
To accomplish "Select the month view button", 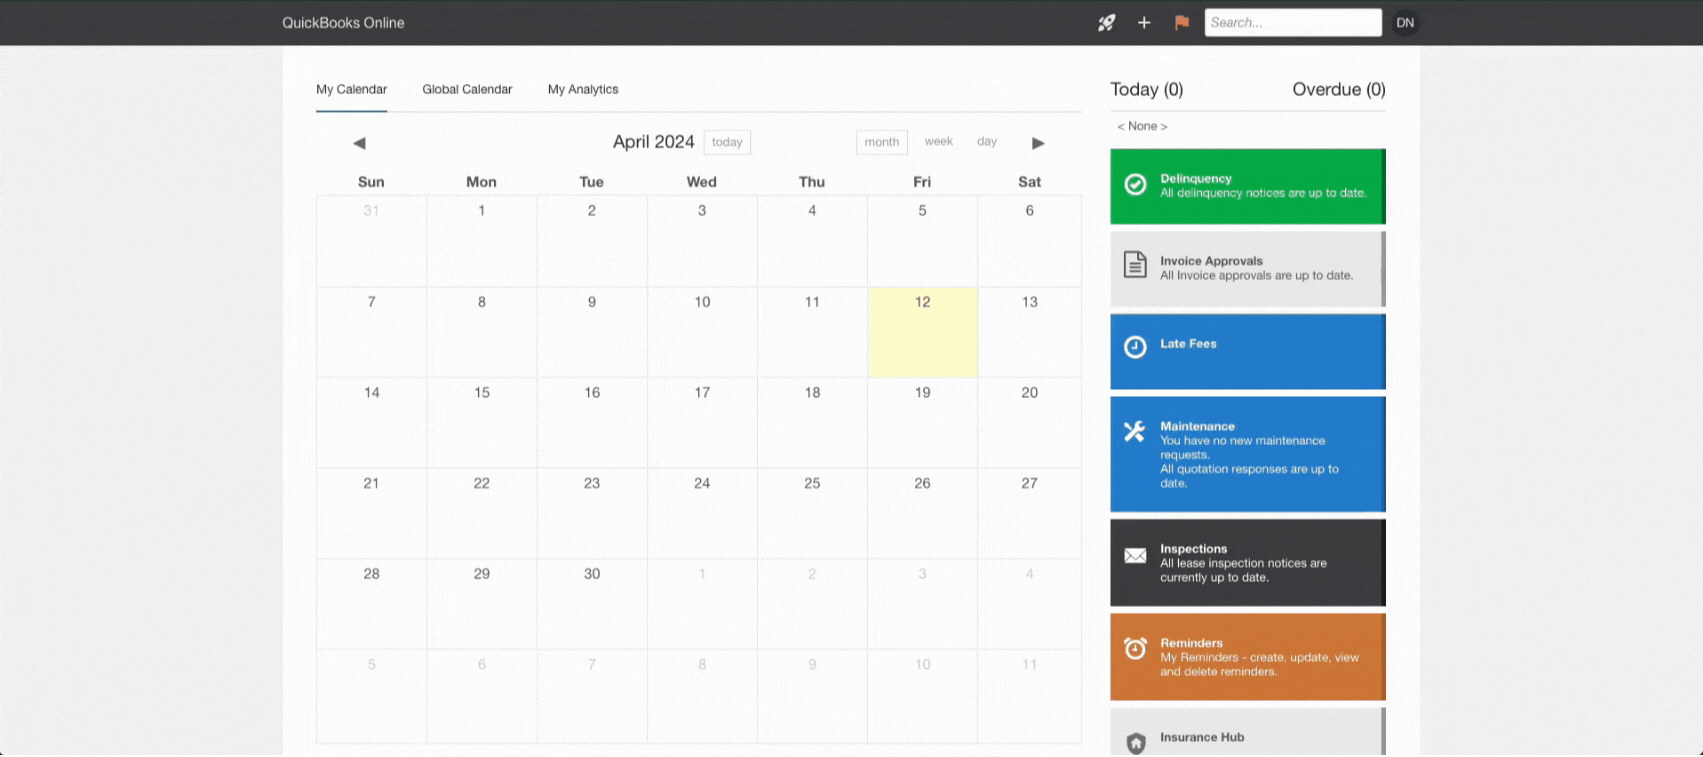I will click(882, 142).
